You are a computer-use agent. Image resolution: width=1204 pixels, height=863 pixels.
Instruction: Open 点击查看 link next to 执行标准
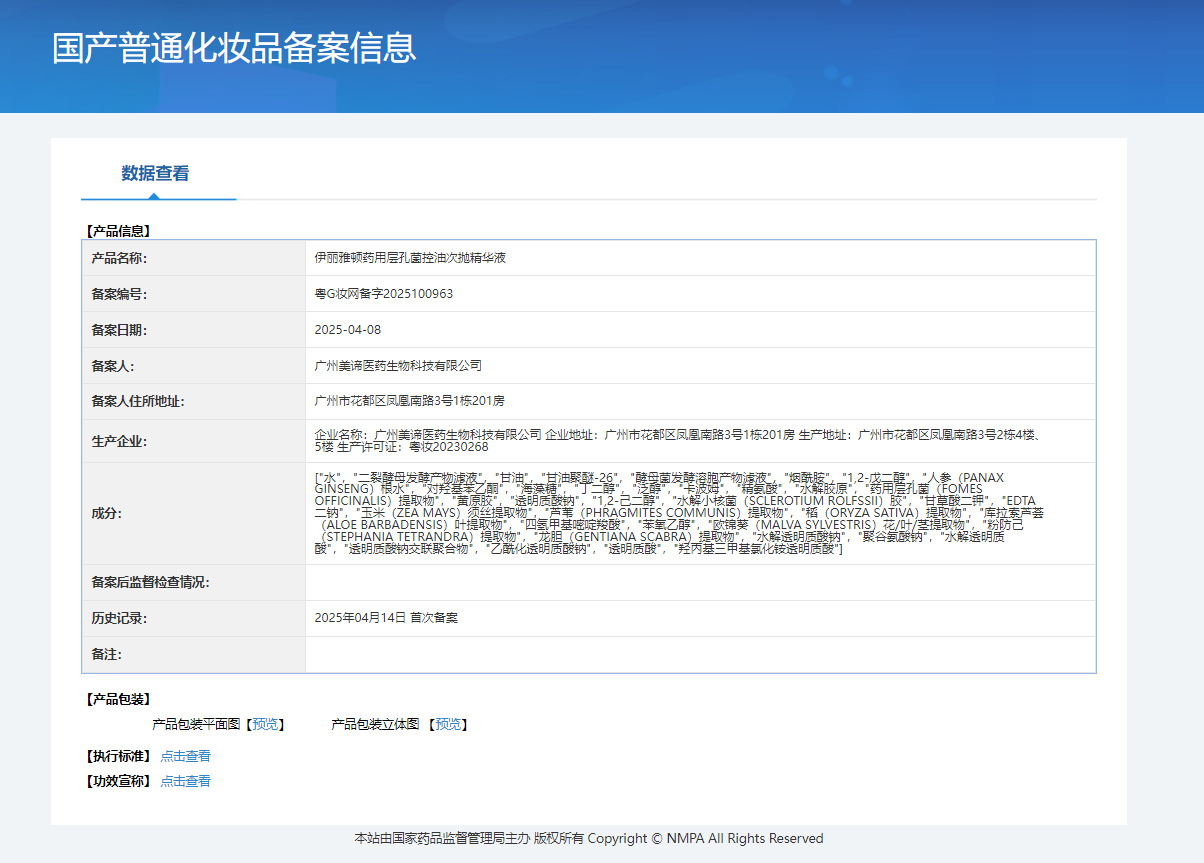coord(185,756)
